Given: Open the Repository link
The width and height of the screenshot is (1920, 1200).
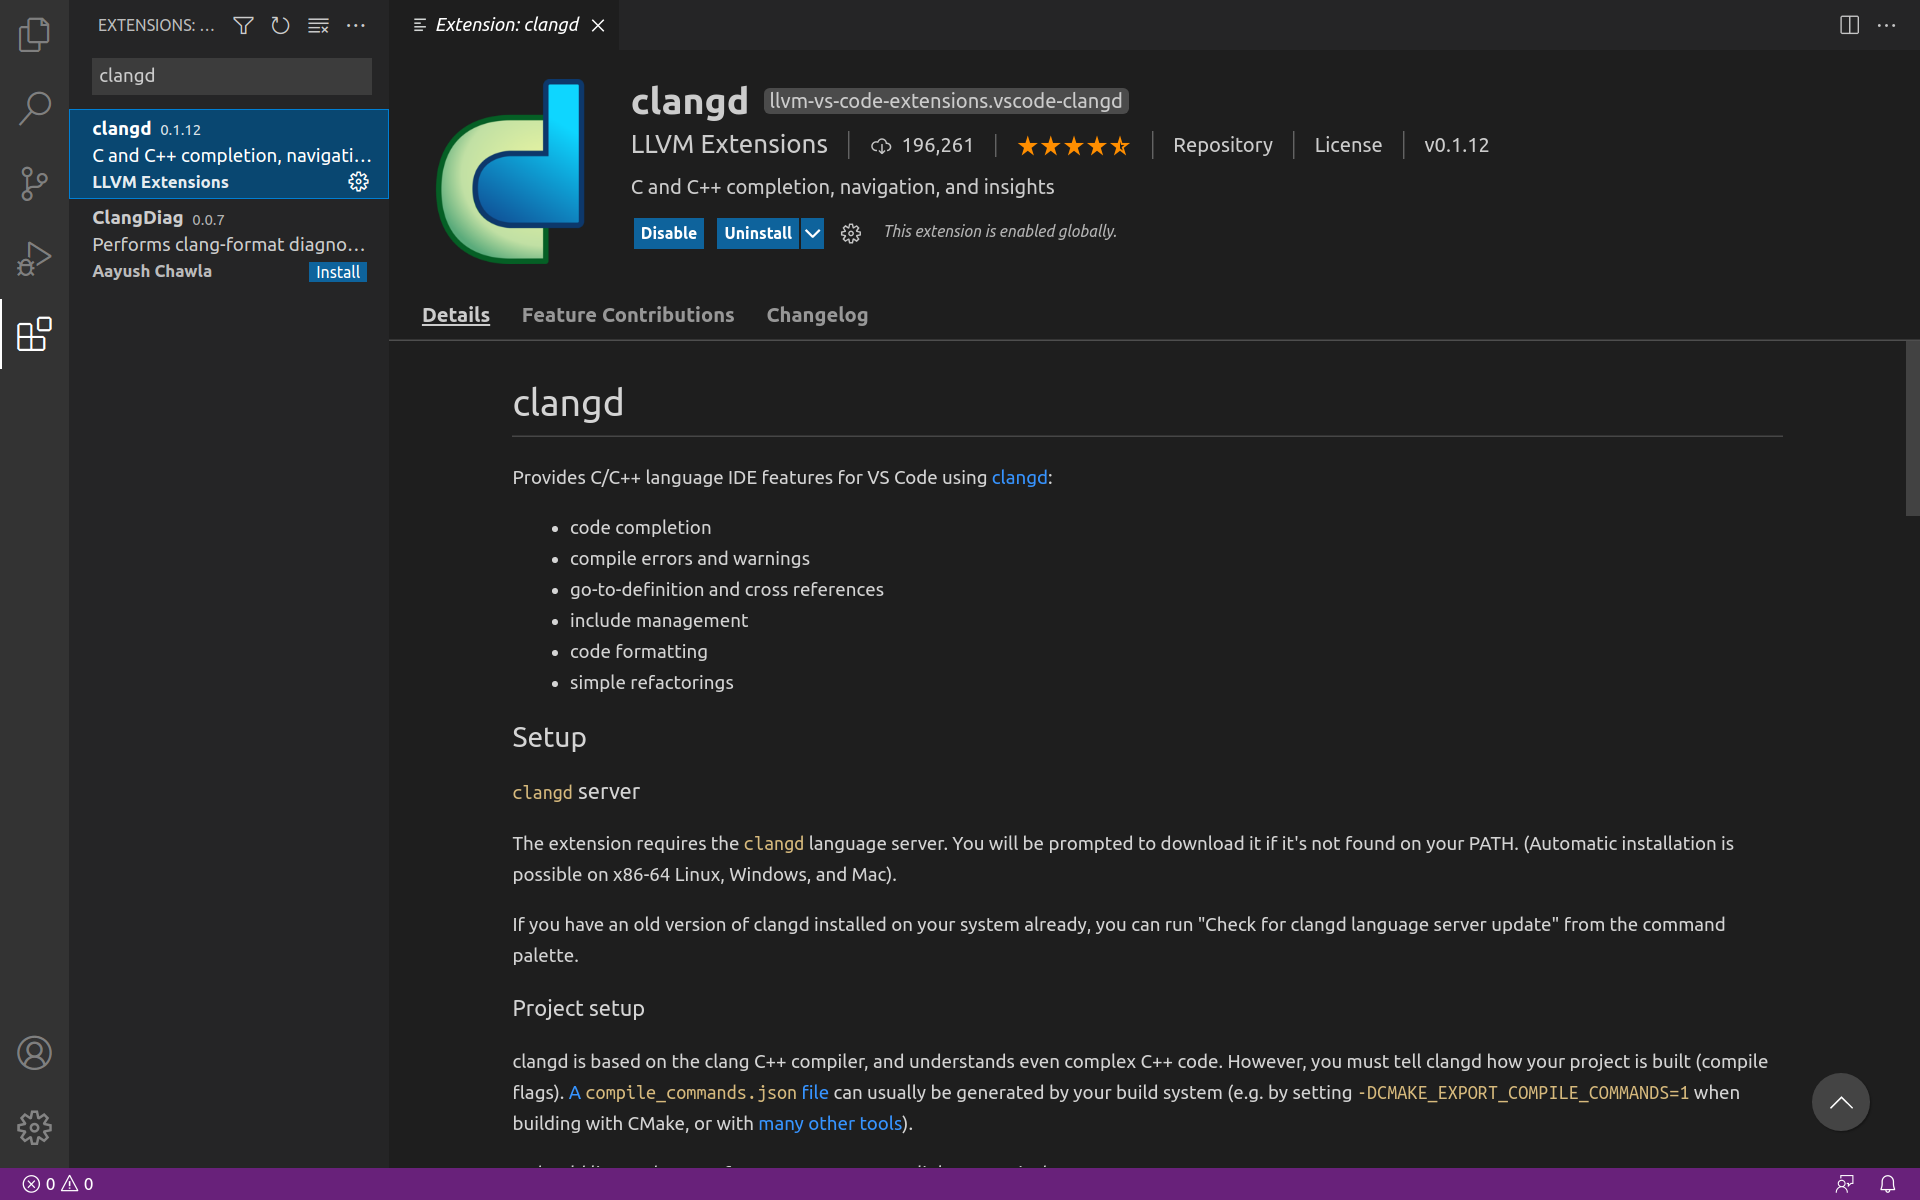Looking at the screenshot, I should [x=1223, y=145].
